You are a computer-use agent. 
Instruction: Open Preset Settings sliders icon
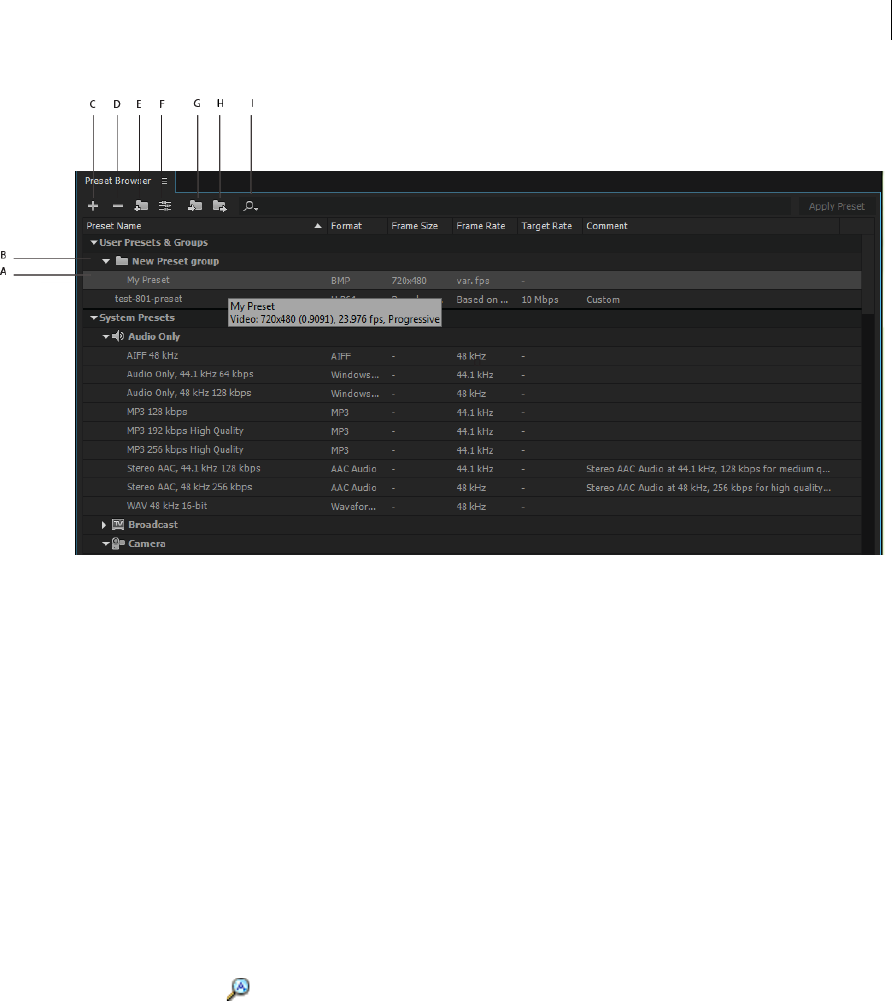[165, 206]
